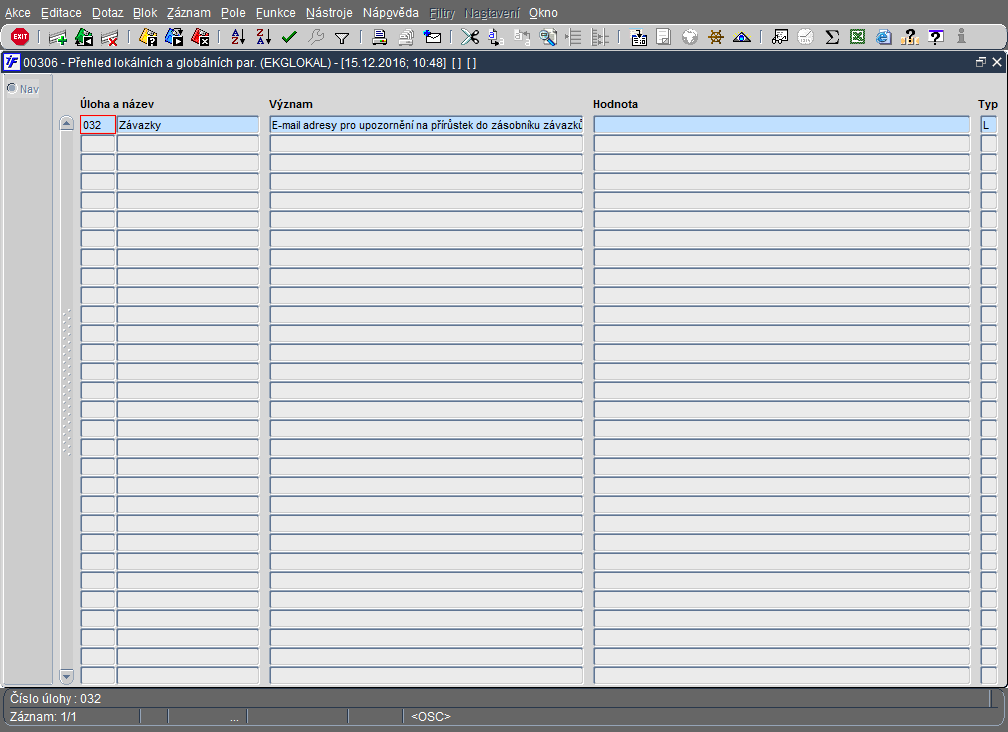Click the red EXIT stop-sign icon
This screenshot has width=1008, height=732.
[20, 37]
